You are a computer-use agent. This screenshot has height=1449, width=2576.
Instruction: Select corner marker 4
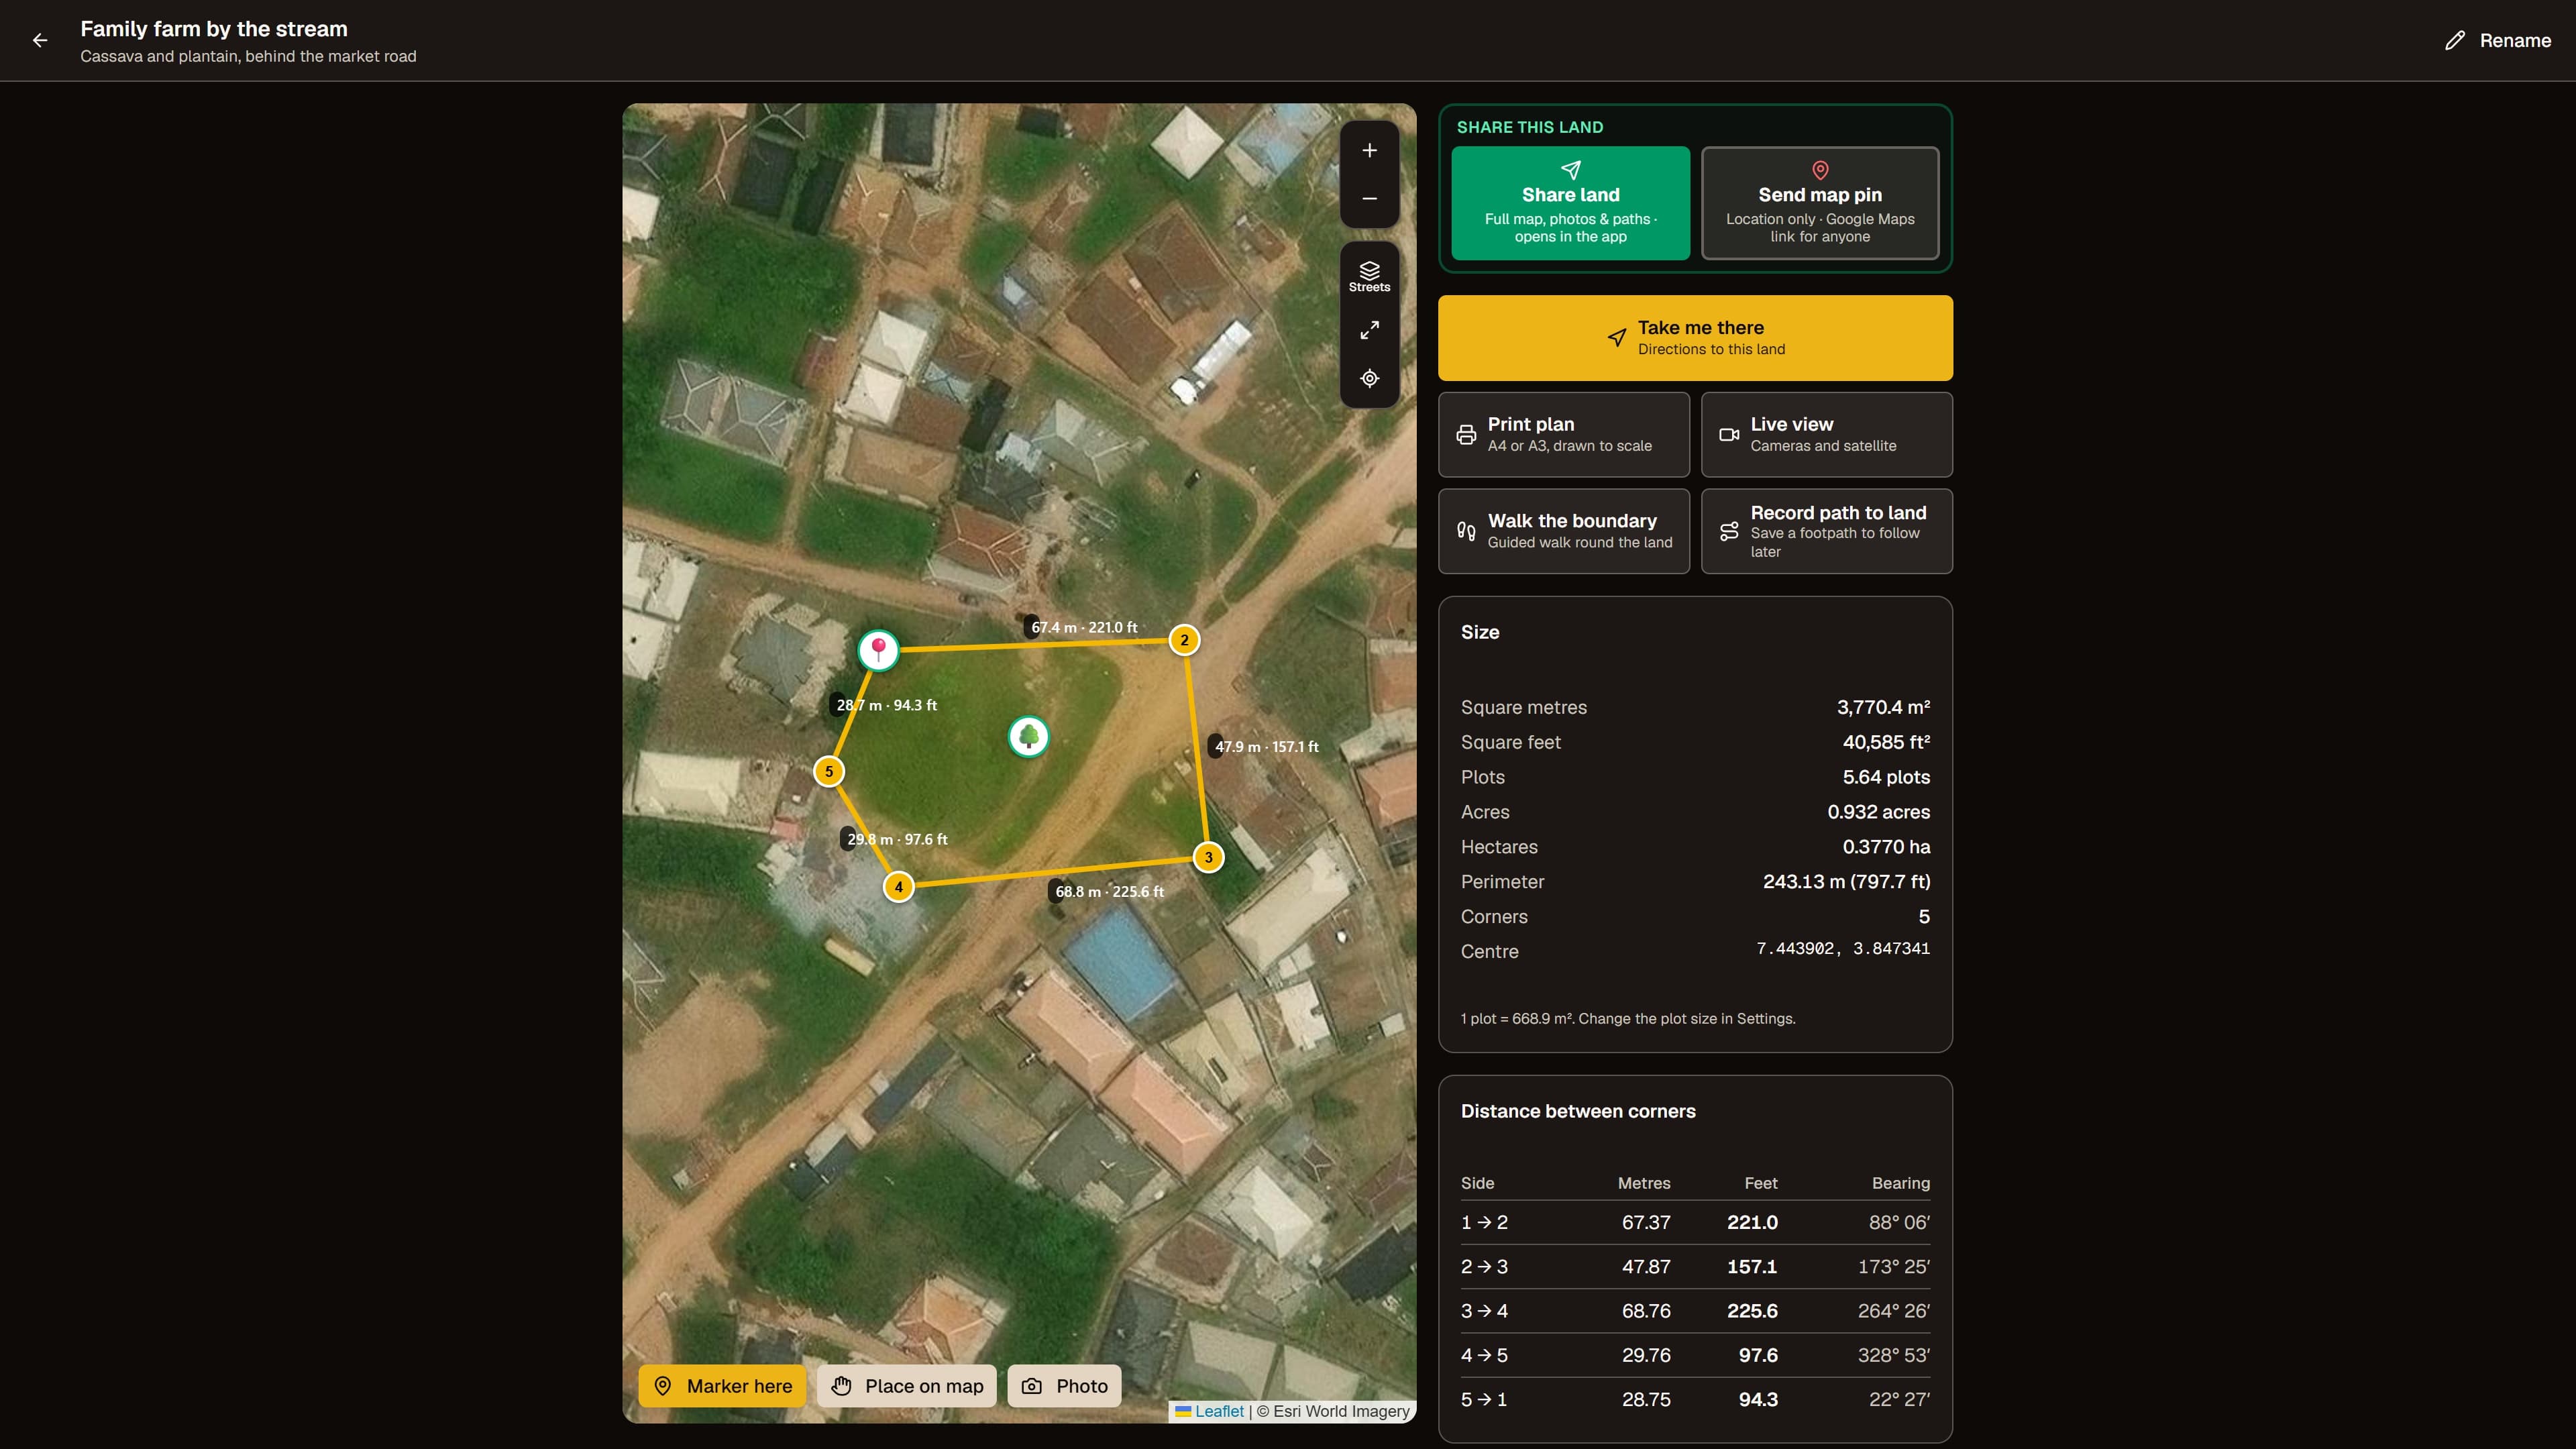[898, 887]
